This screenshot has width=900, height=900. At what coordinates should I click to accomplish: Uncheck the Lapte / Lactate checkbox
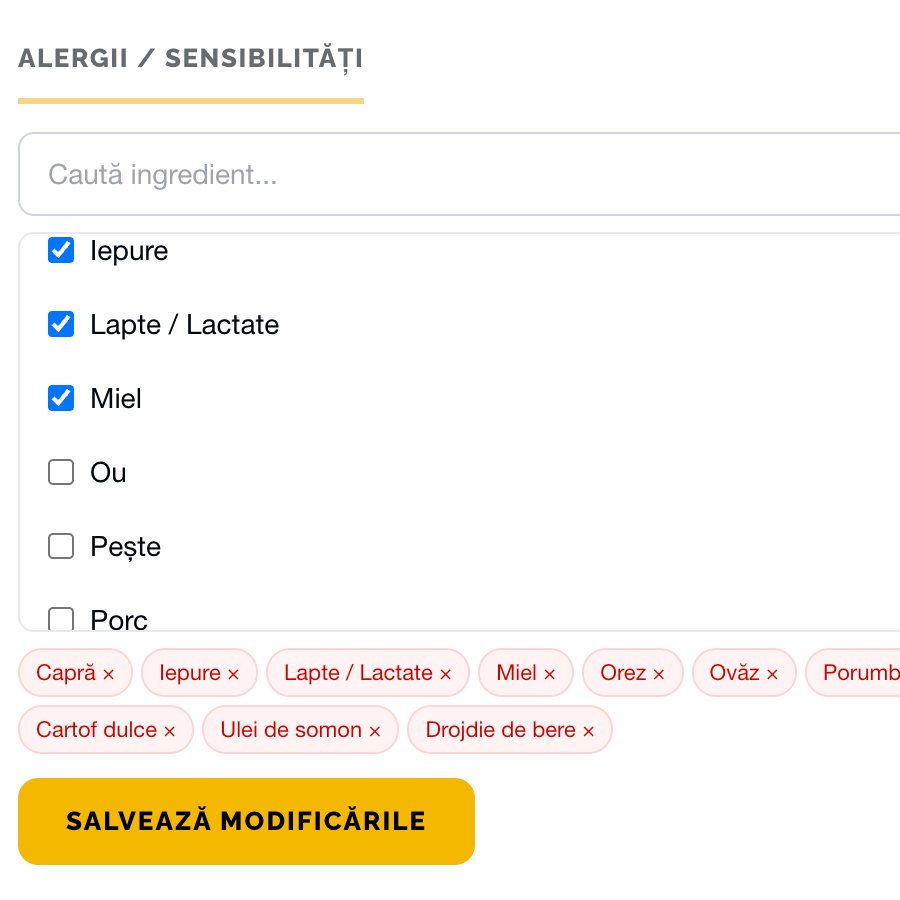pos(62,324)
